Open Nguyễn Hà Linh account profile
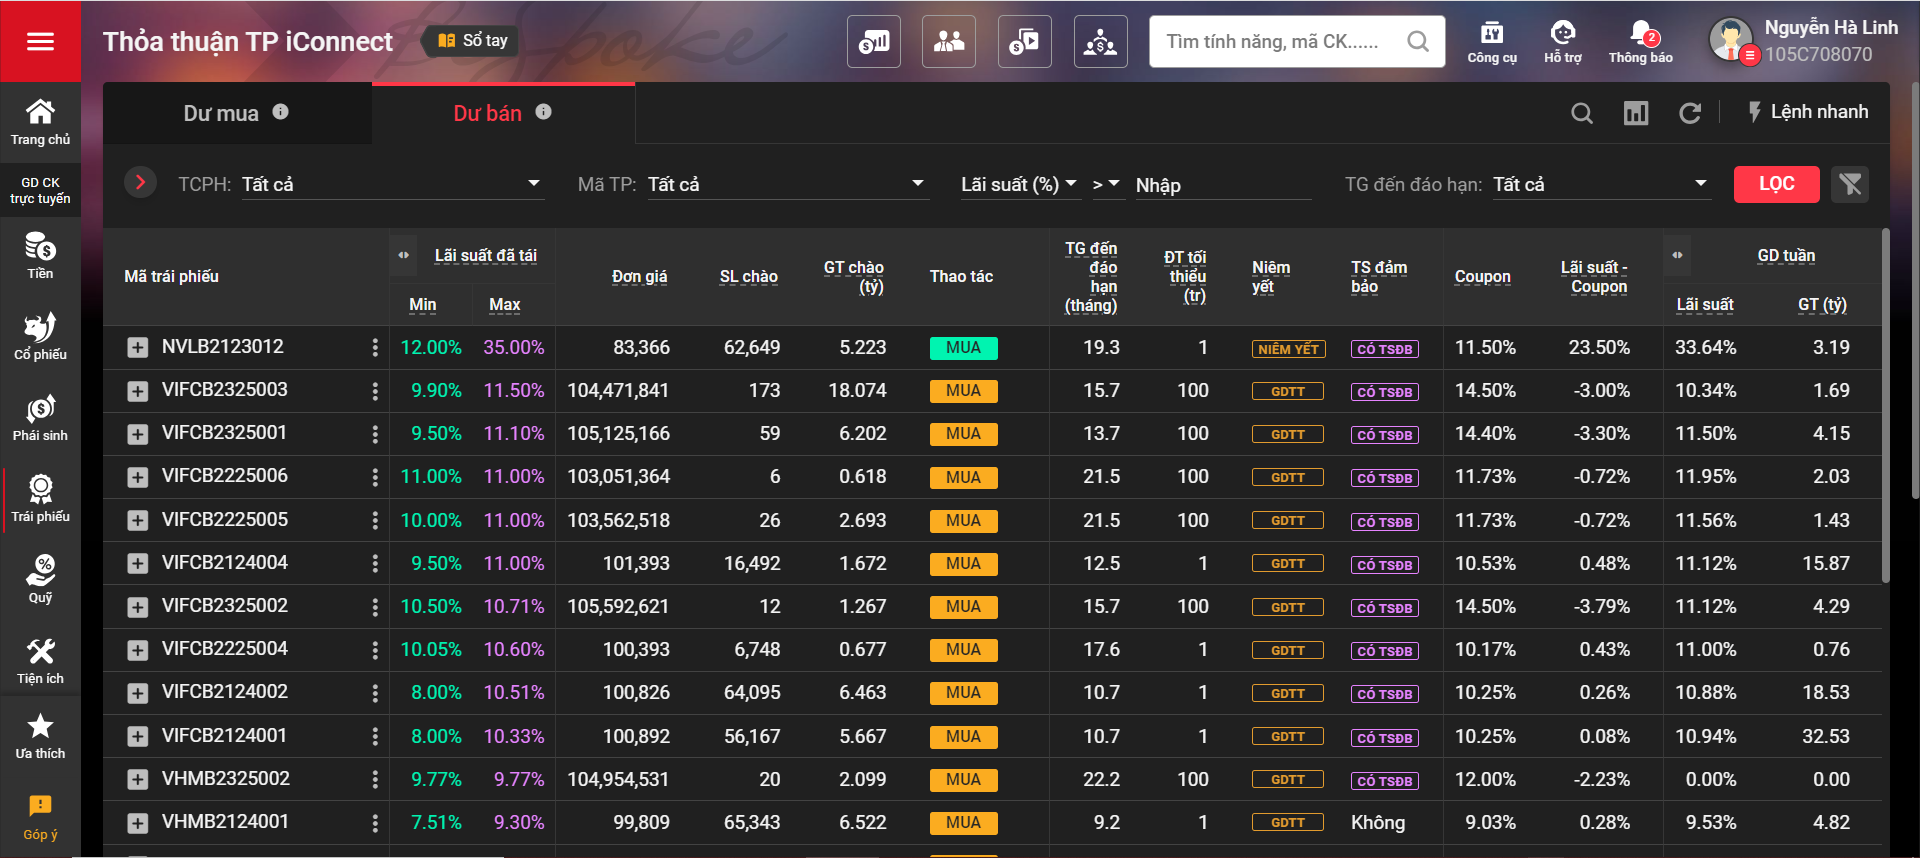Image resolution: width=1920 pixels, height=858 pixels. [x=1805, y=41]
